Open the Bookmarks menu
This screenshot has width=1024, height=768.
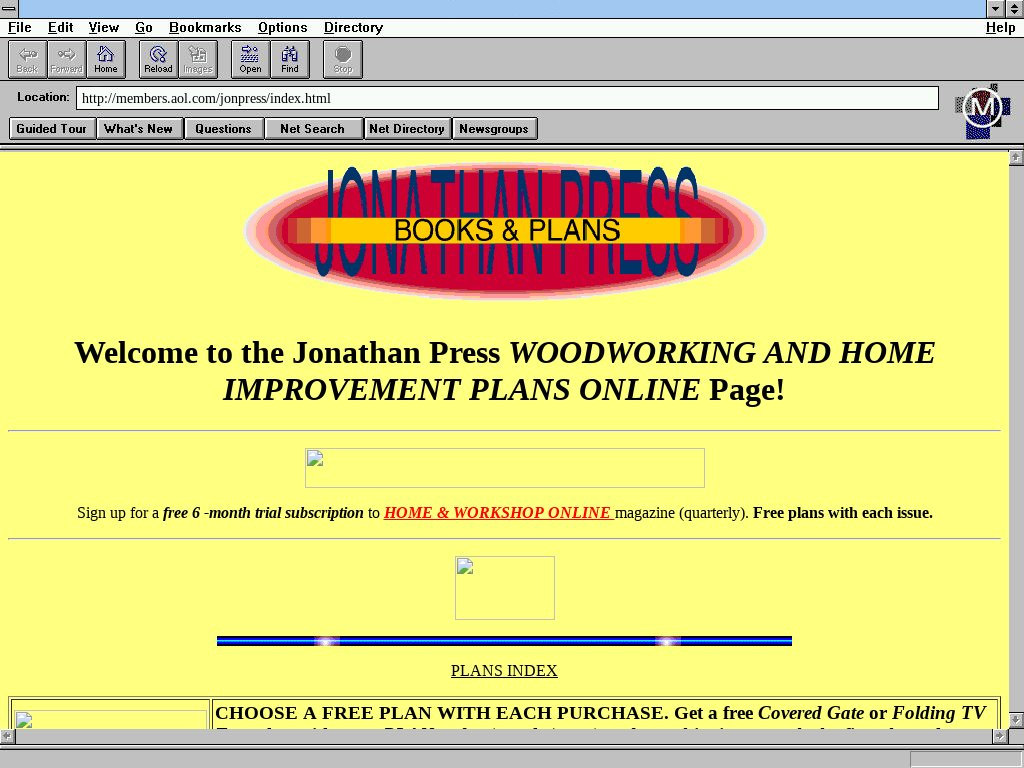click(205, 27)
